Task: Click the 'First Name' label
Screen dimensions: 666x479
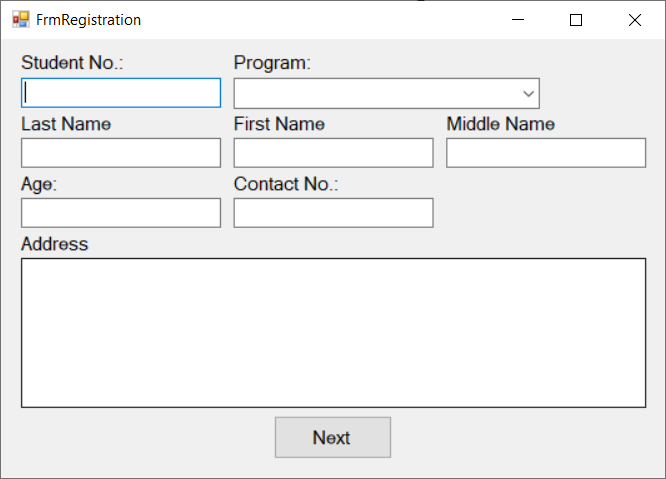Action: 279,124
